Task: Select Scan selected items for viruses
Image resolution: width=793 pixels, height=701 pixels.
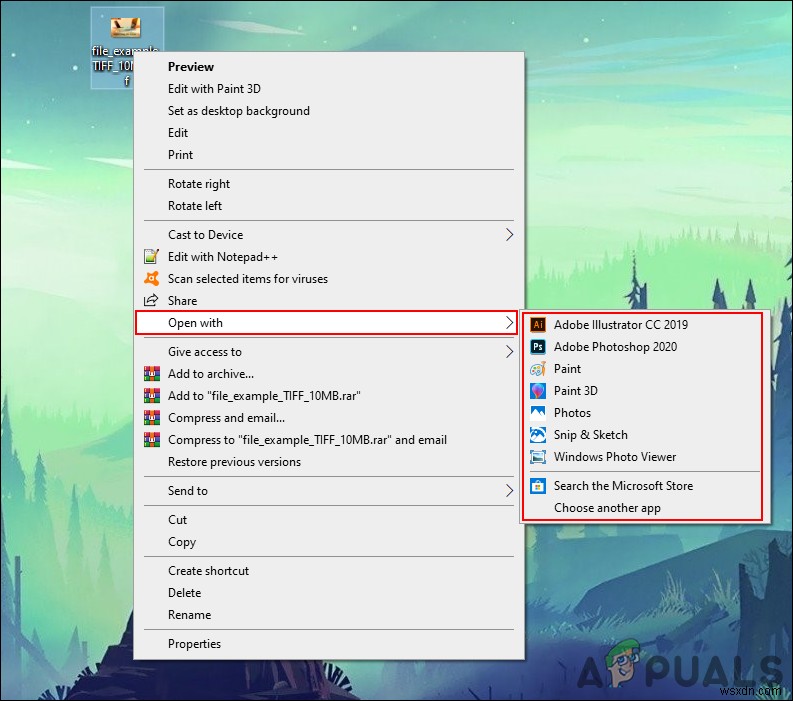Action: pos(329,279)
